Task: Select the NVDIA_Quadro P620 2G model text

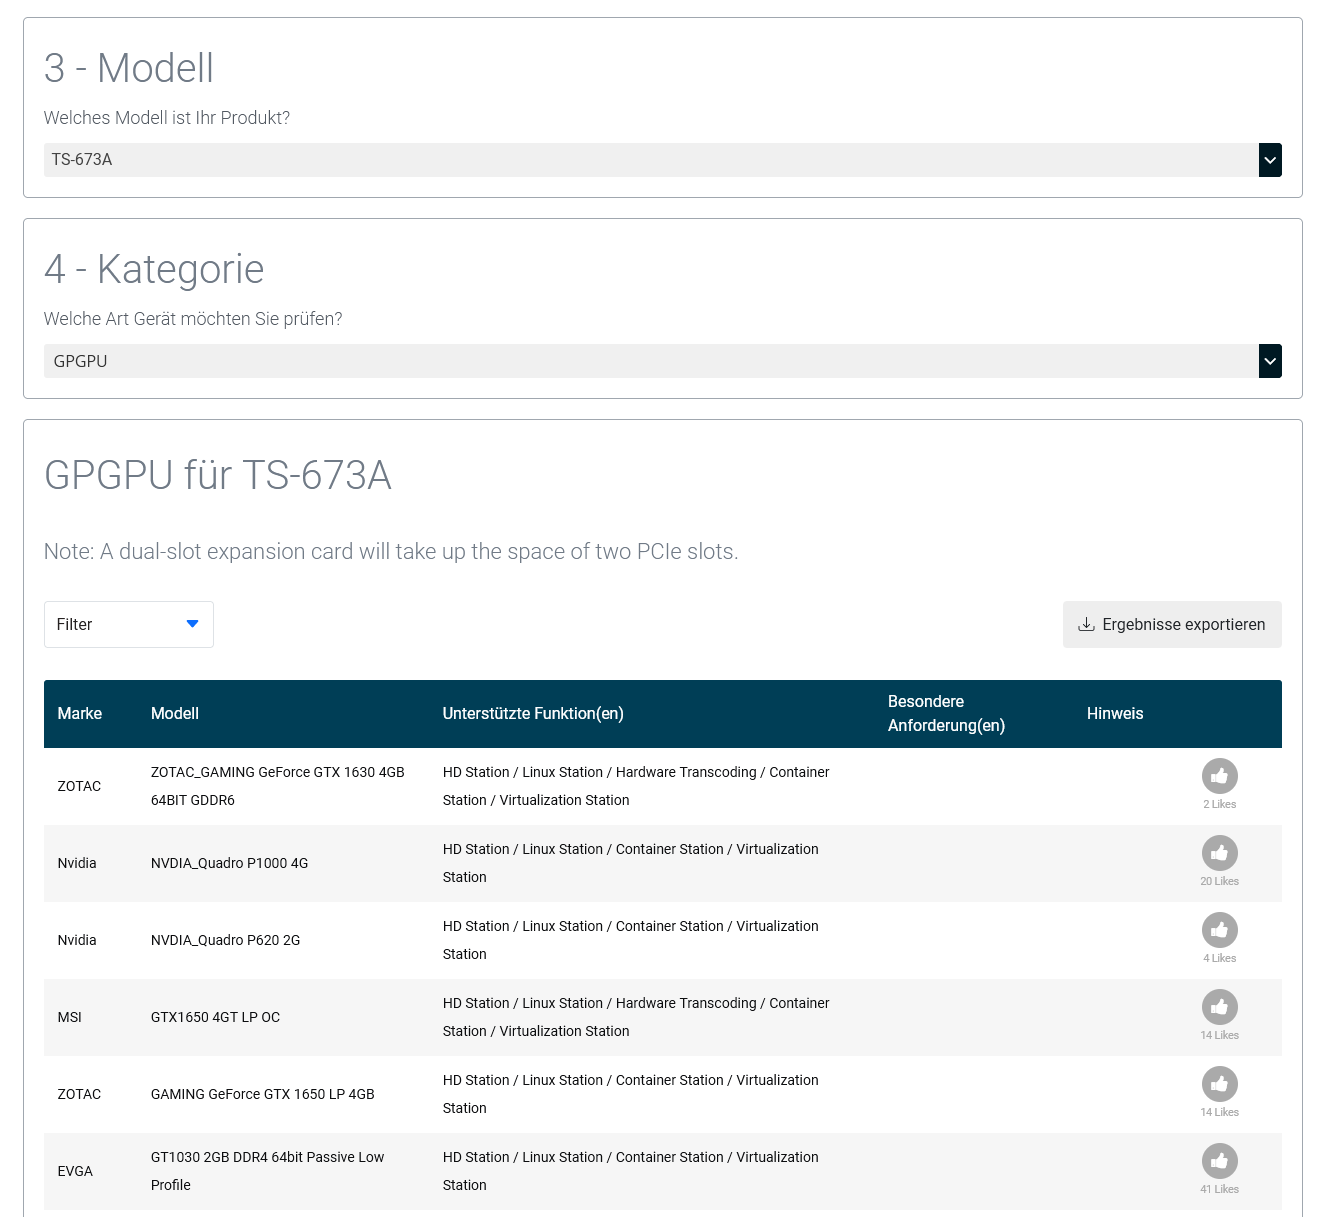Action: pos(225,940)
